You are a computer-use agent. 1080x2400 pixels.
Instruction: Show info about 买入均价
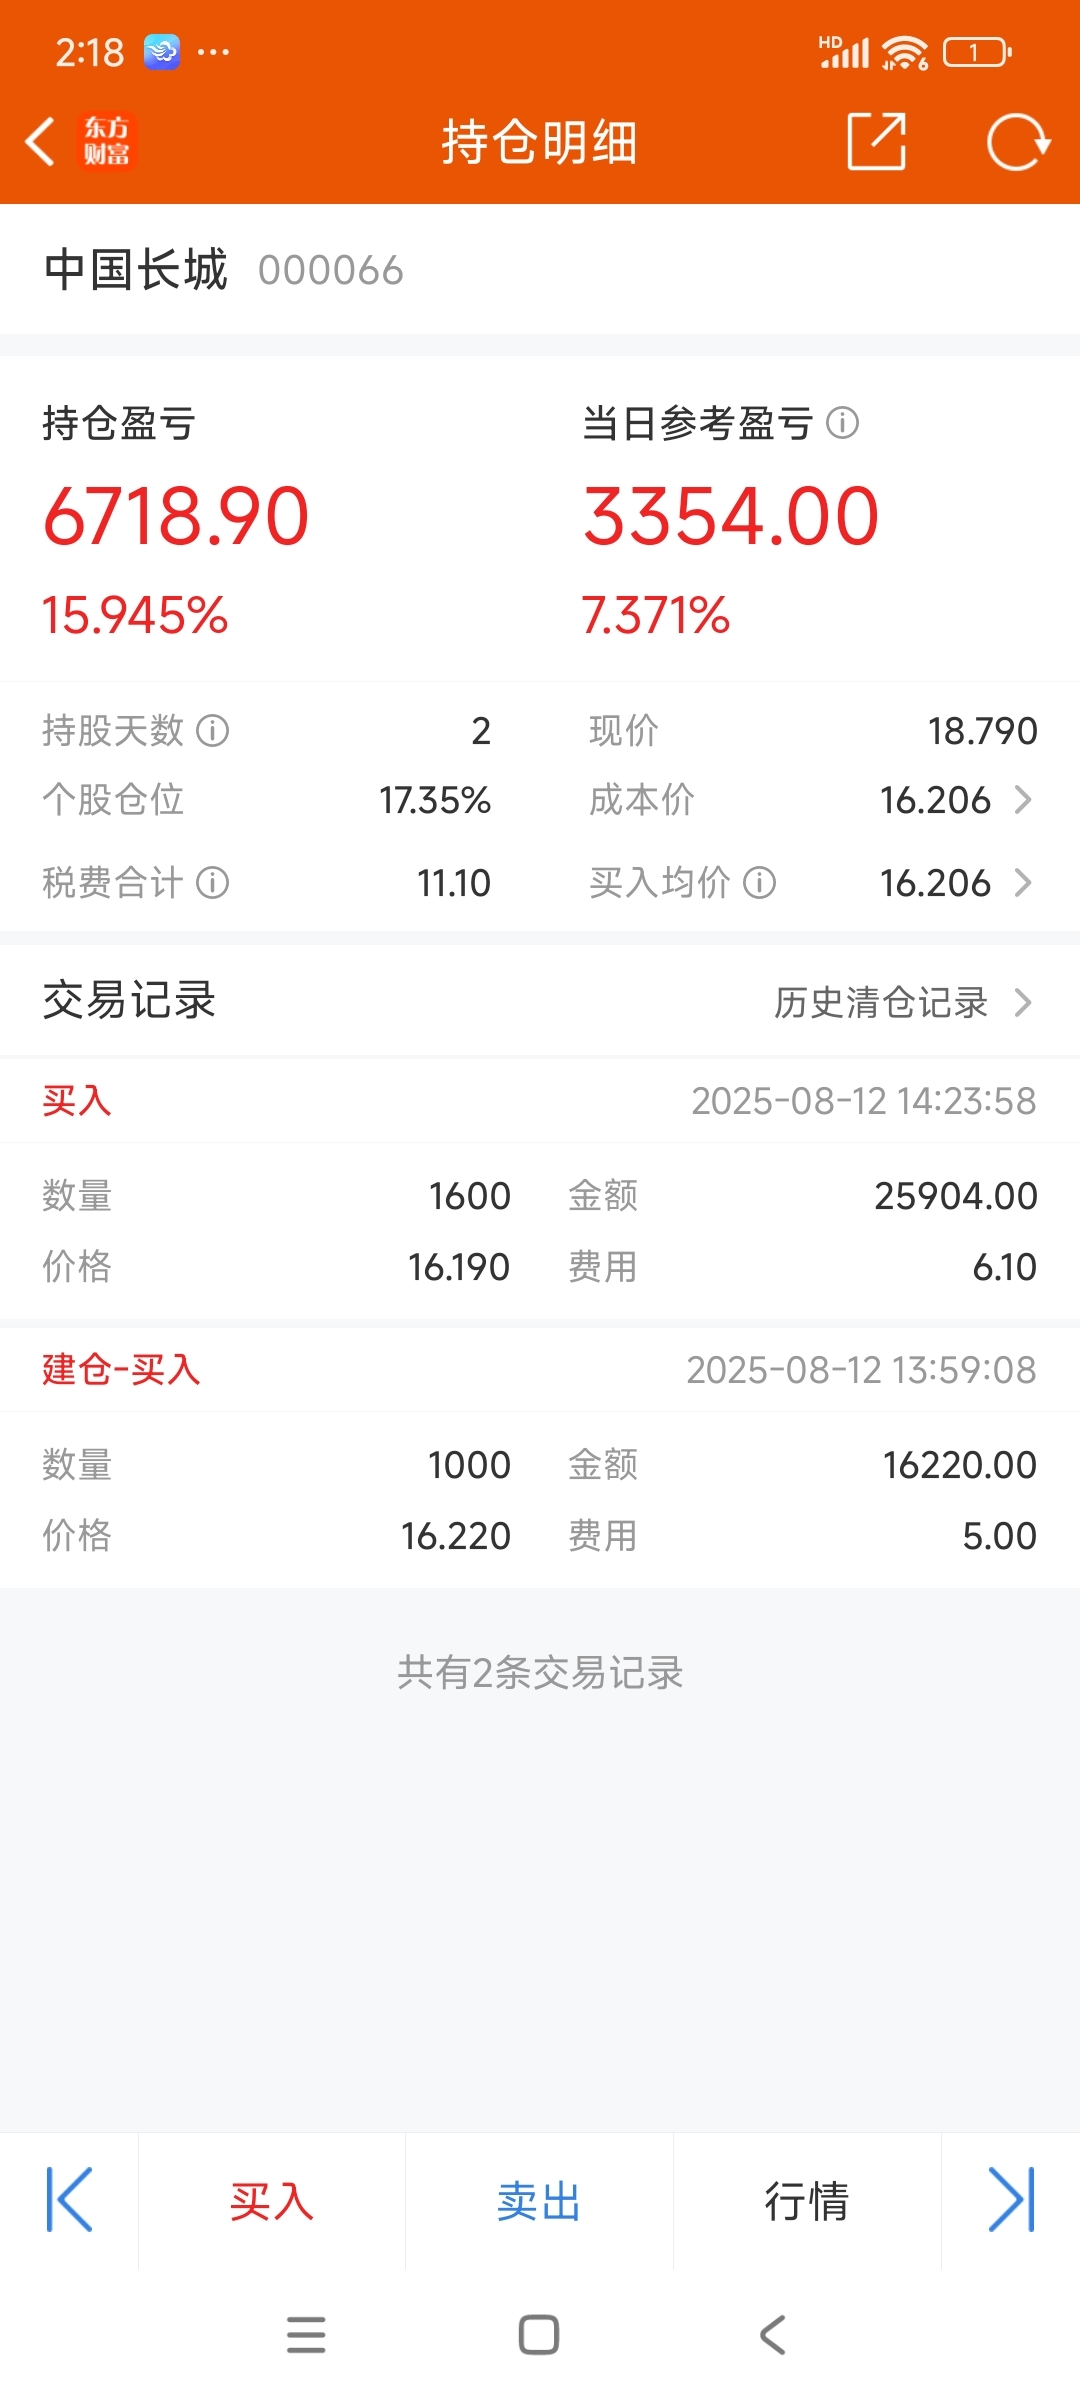(x=760, y=883)
